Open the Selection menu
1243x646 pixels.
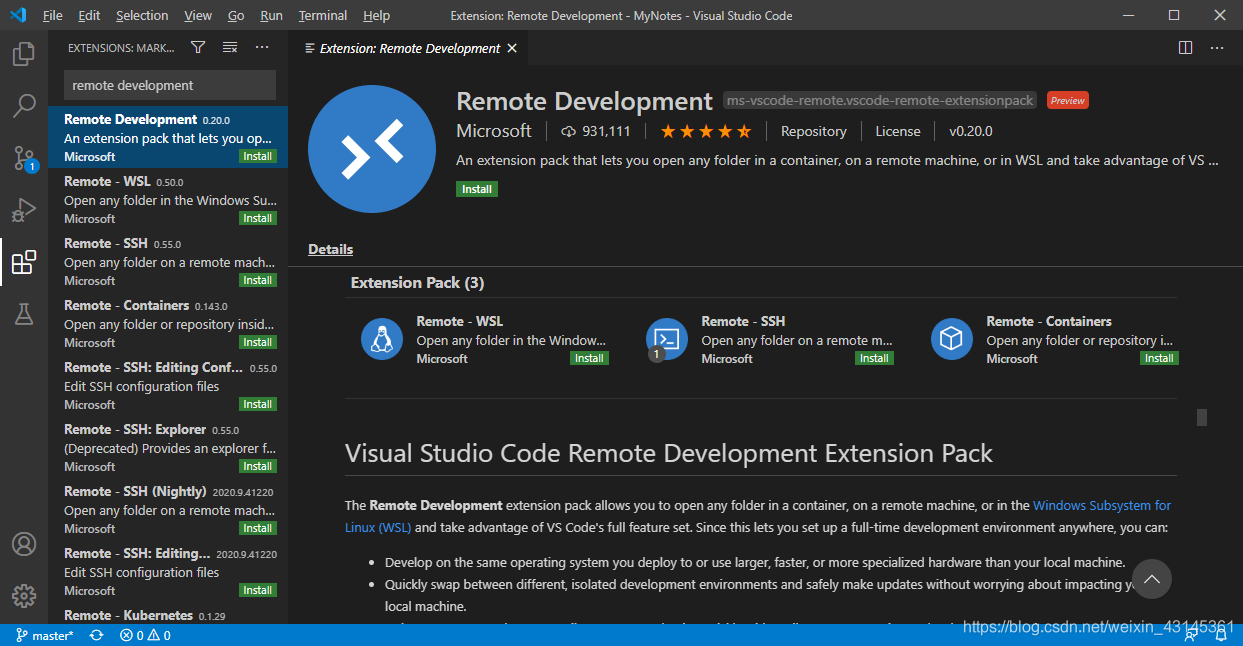(142, 15)
